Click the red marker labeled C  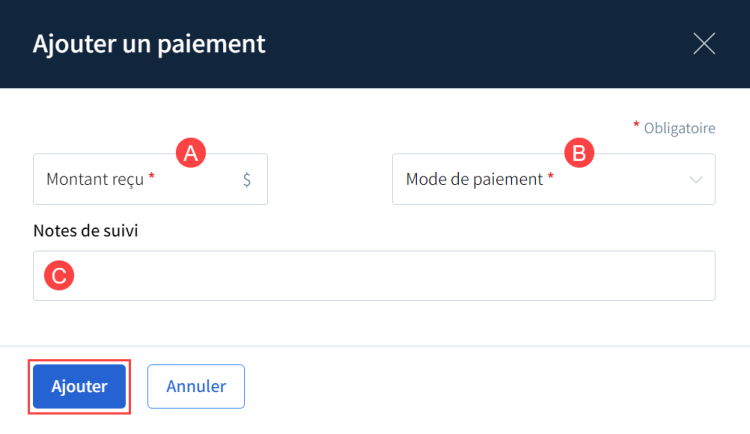58,276
